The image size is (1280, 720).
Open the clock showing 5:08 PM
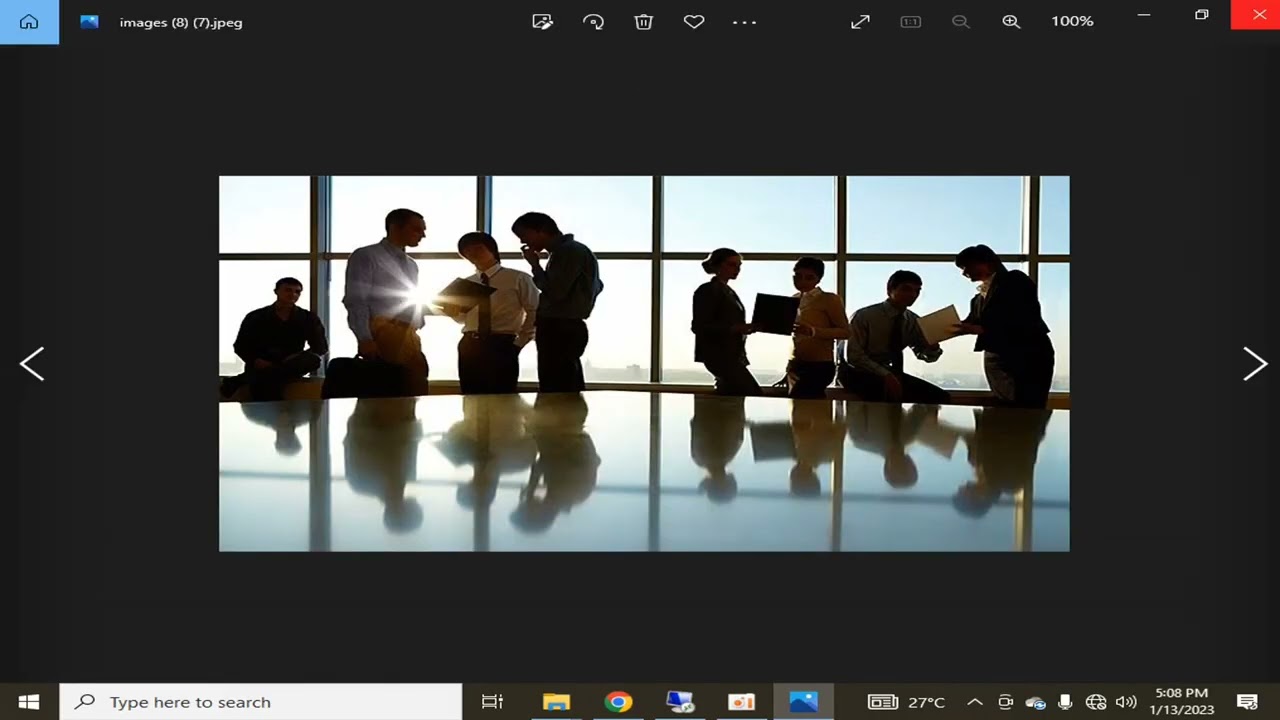coord(1182,702)
